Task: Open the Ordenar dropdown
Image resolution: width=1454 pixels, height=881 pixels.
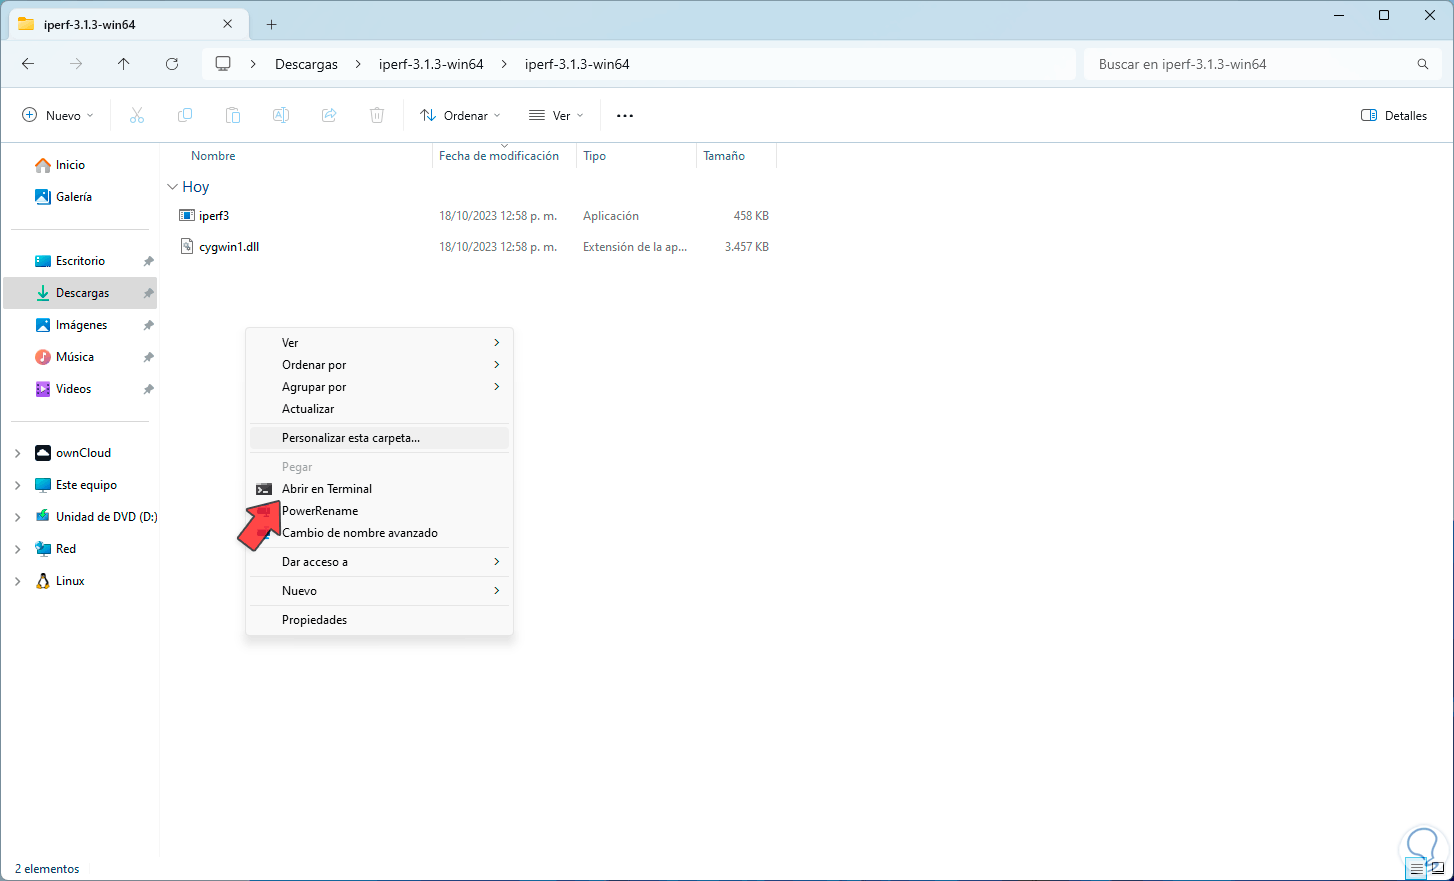Action: [461, 116]
